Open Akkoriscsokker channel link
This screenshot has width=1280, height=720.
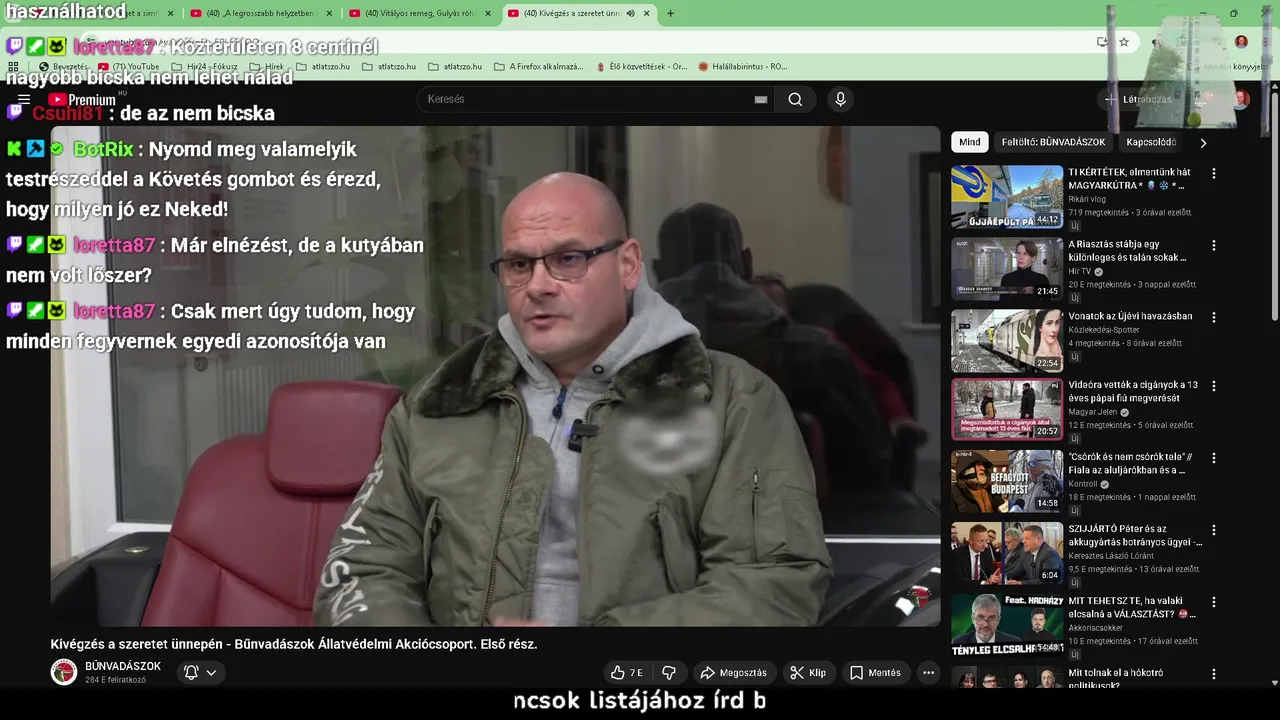tap(1096, 628)
